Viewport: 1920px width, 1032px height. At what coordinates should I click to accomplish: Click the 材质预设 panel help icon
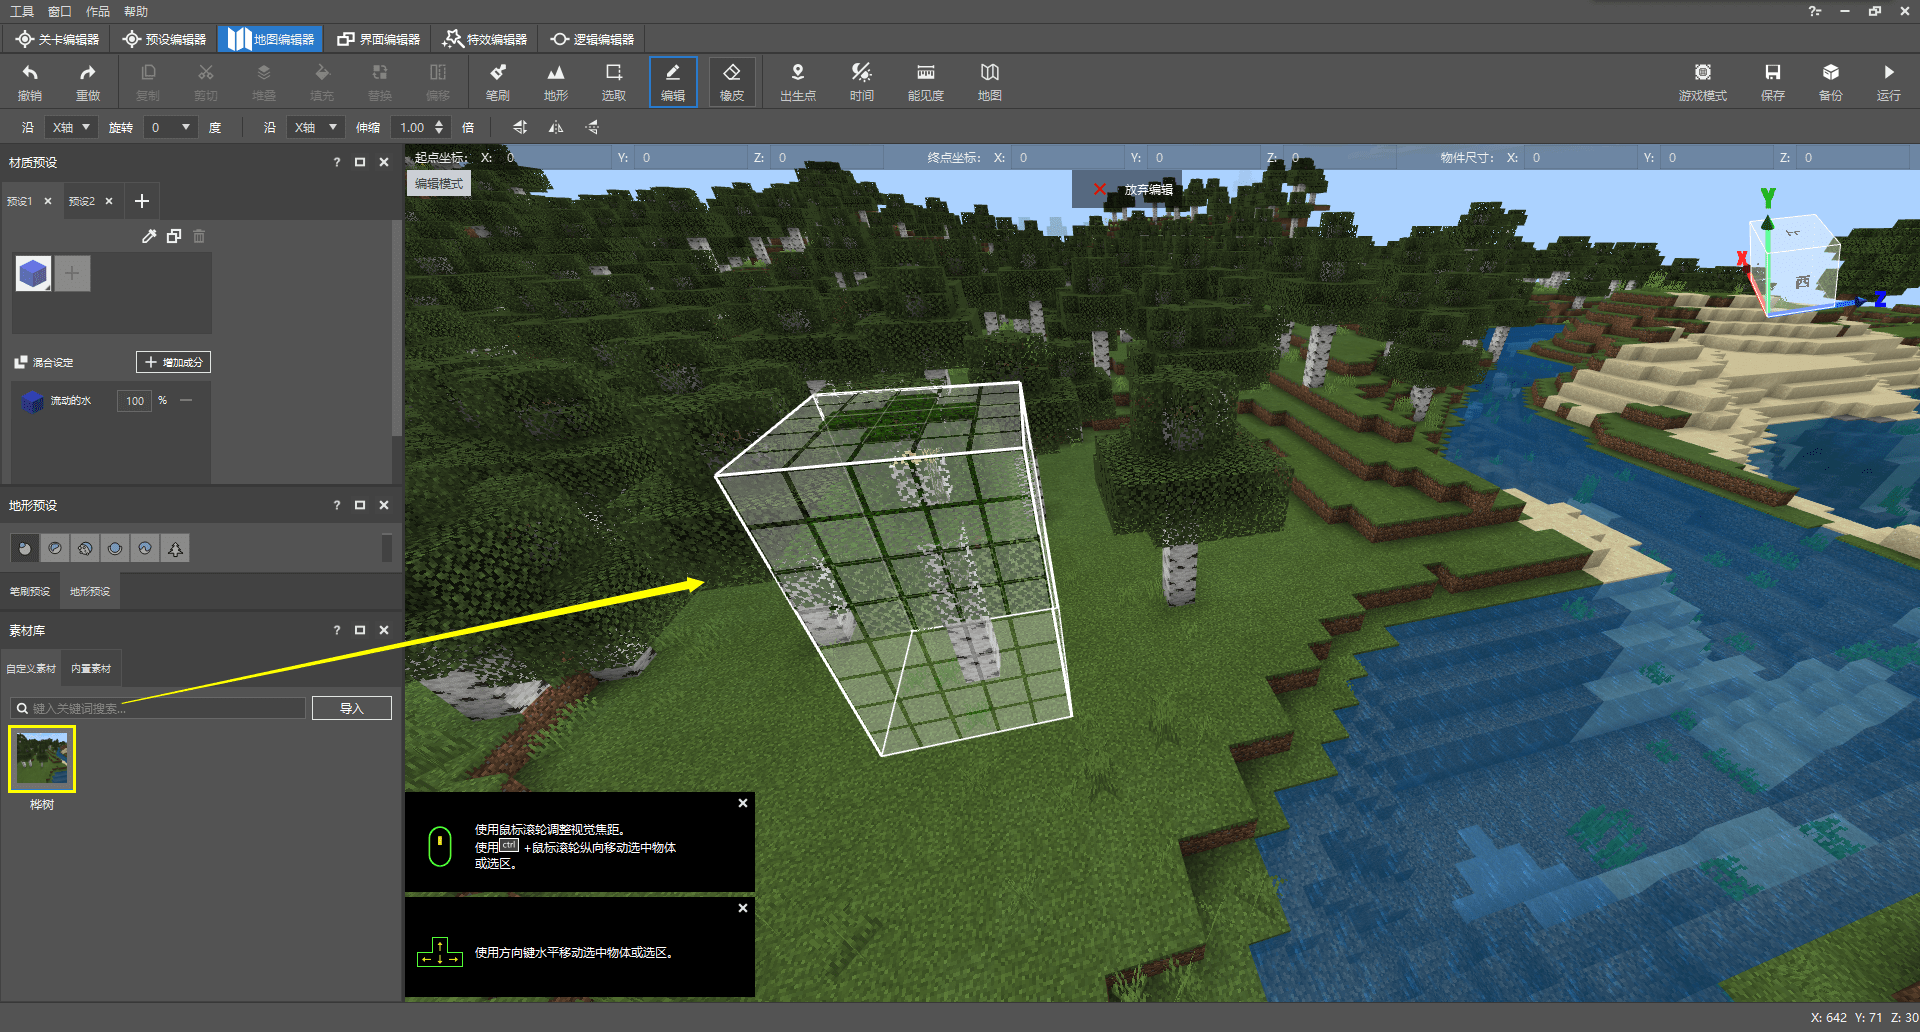(x=337, y=162)
